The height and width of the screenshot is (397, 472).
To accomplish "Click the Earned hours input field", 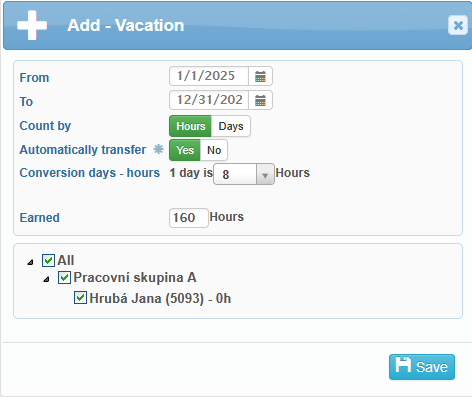I will (189, 218).
